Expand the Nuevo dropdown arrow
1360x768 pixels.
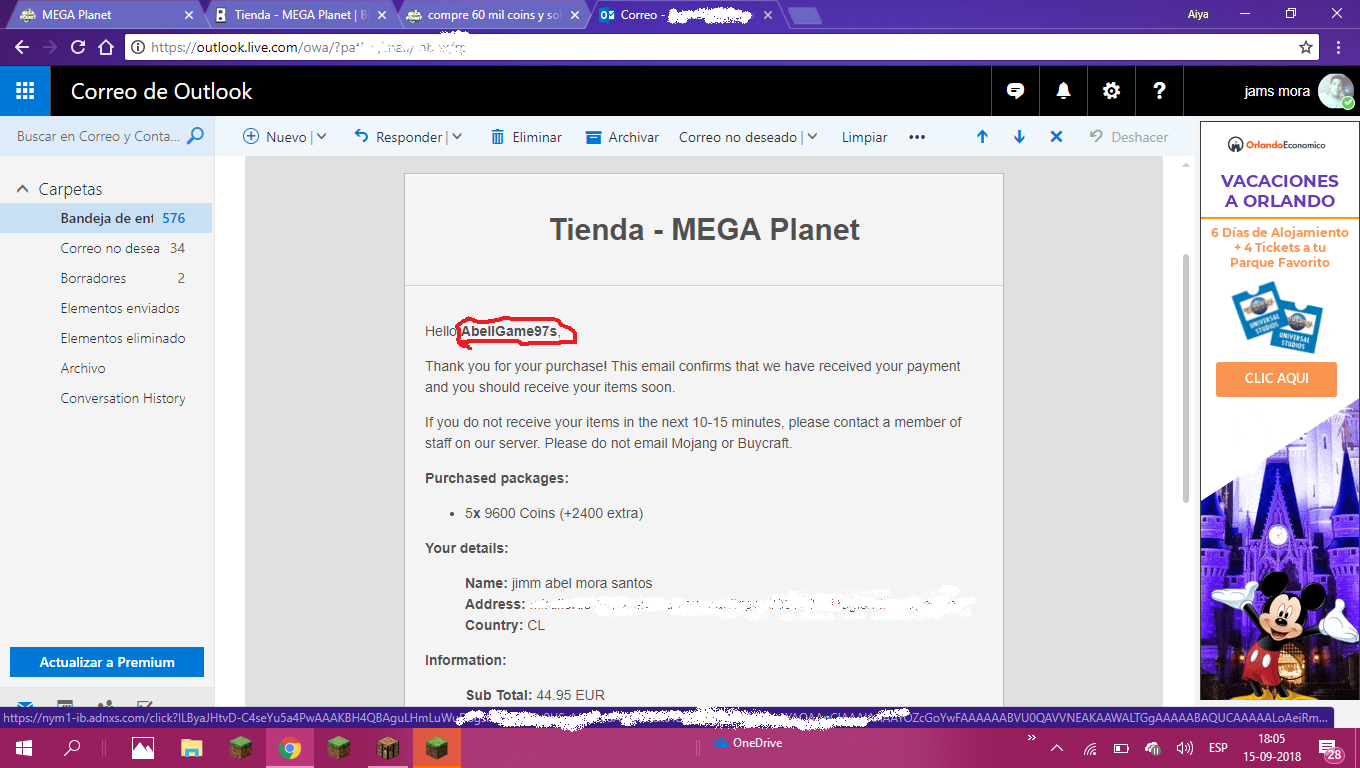click(x=321, y=137)
